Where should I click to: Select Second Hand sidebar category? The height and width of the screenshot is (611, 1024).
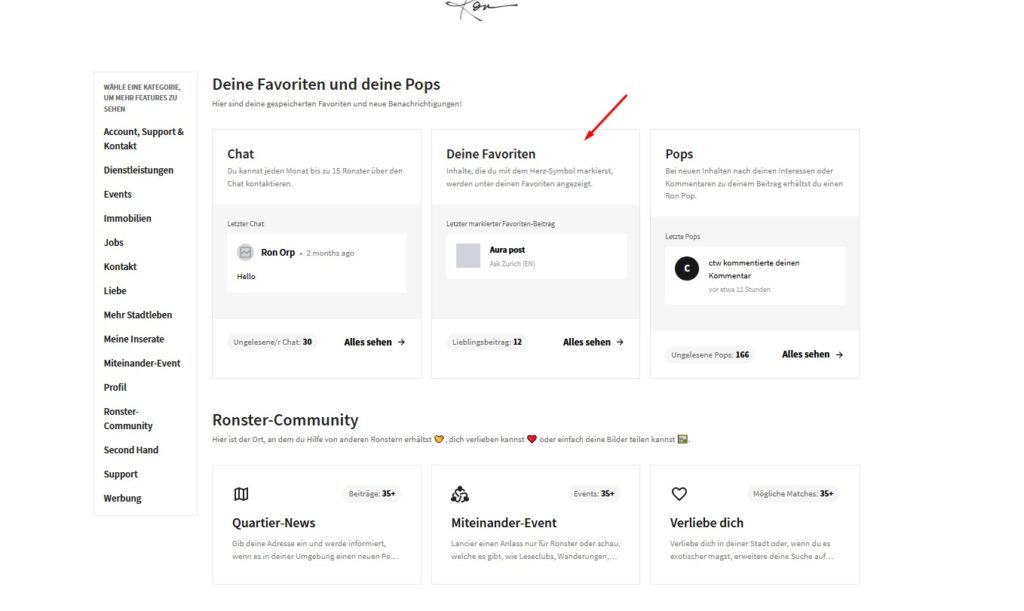[131, 450]
